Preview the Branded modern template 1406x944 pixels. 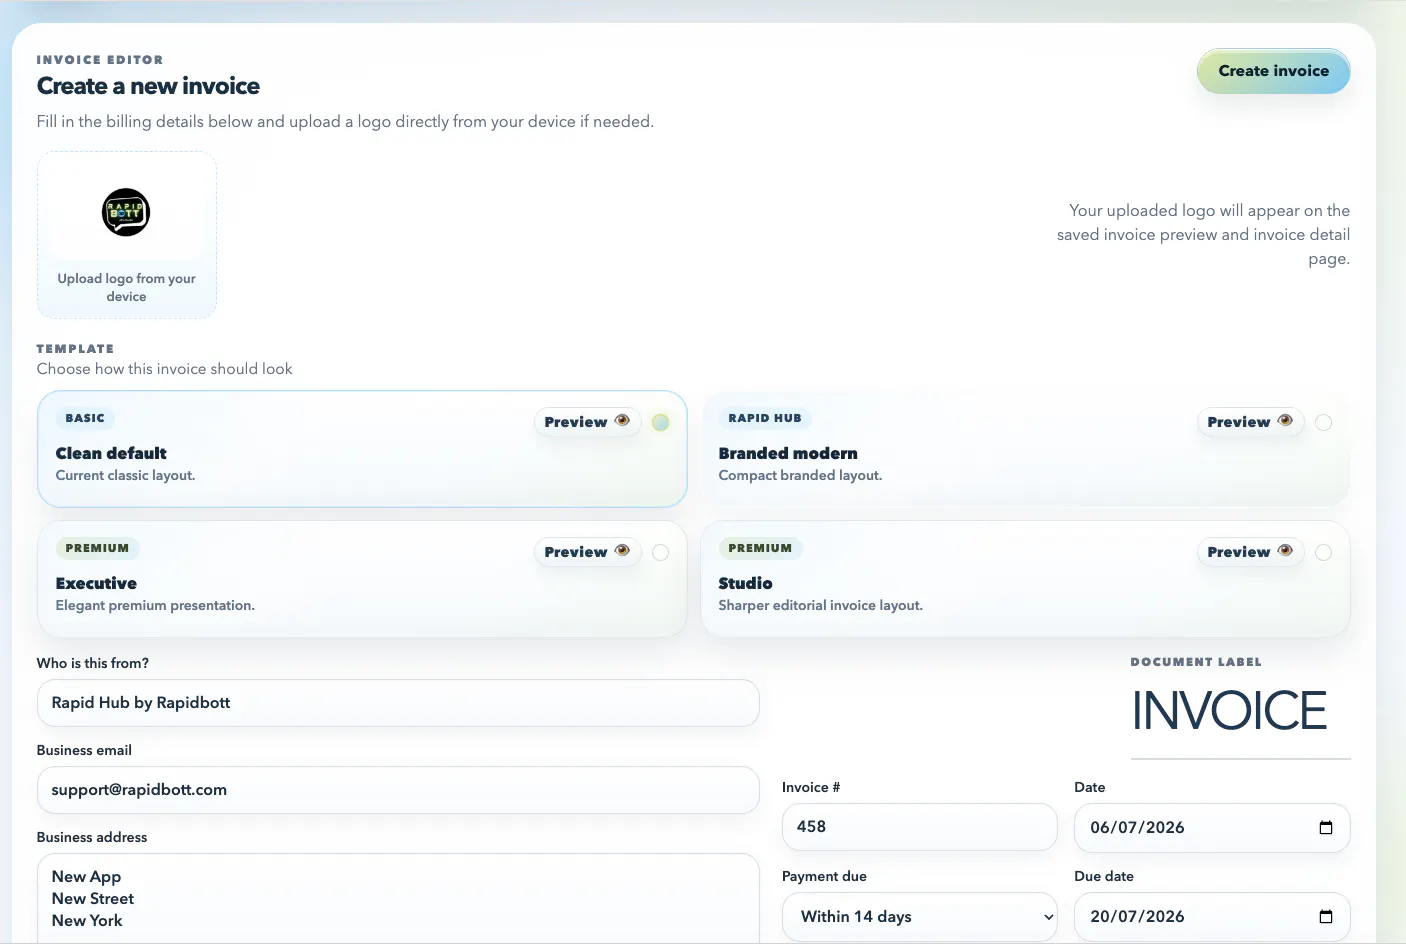coord(1250,422)
